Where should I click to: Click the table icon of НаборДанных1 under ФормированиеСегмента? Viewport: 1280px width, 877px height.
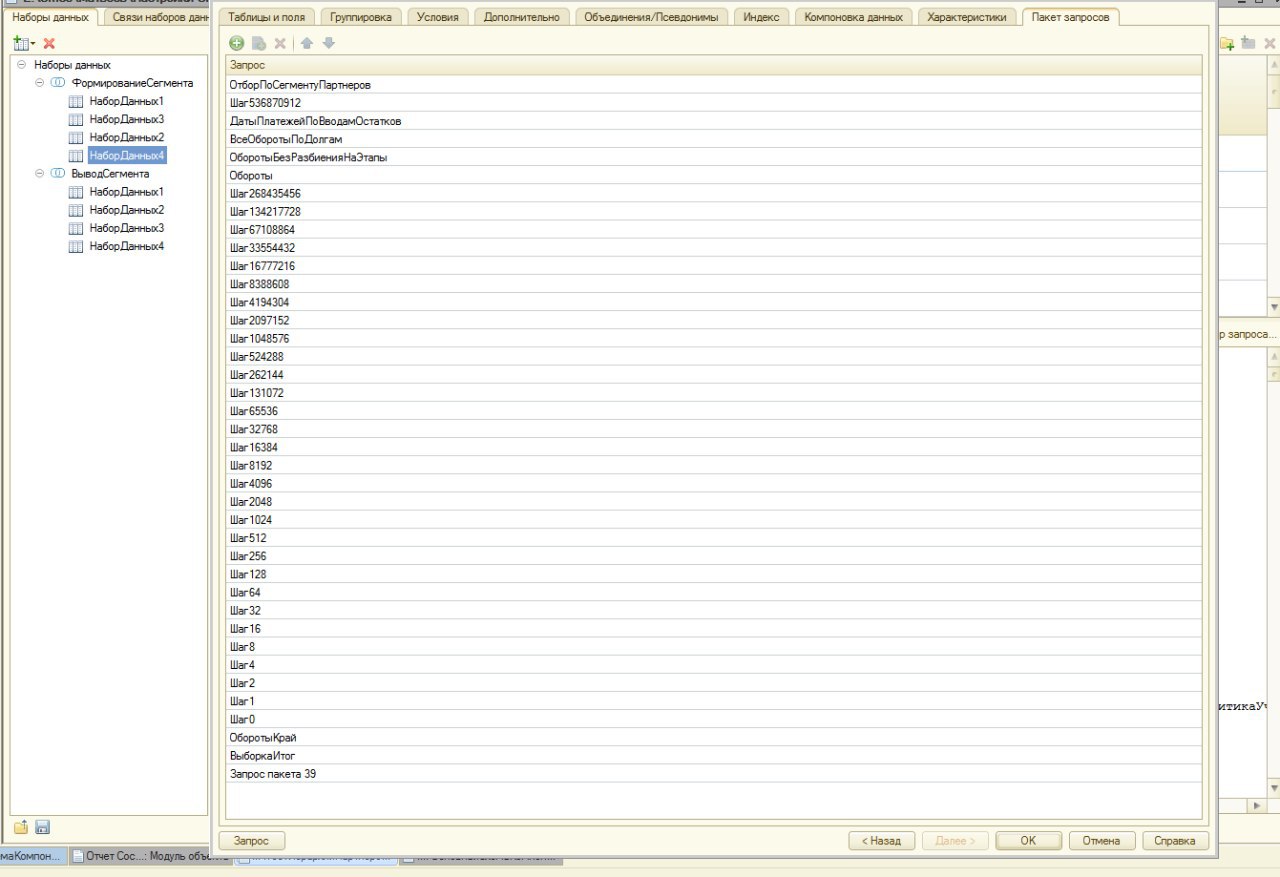pyautogui.click(x=76, y=102)
